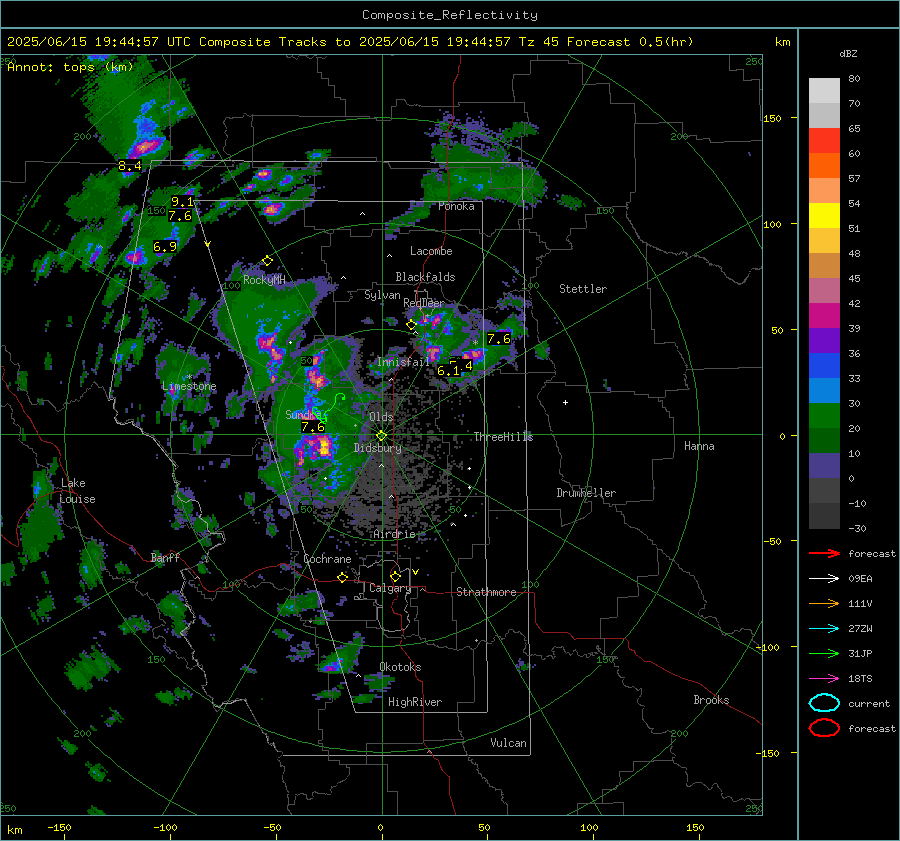Click the 7.6 tops label below Sundre
This screenshot has height=841, width=900.
[313, 427]
